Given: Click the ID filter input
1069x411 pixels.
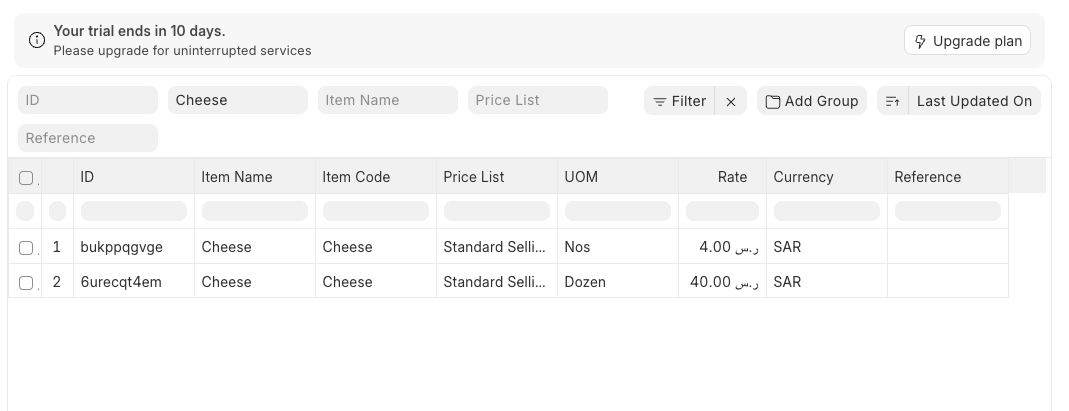Looking at the screenshot, I should pyautogui.click(x=87, y=100).
